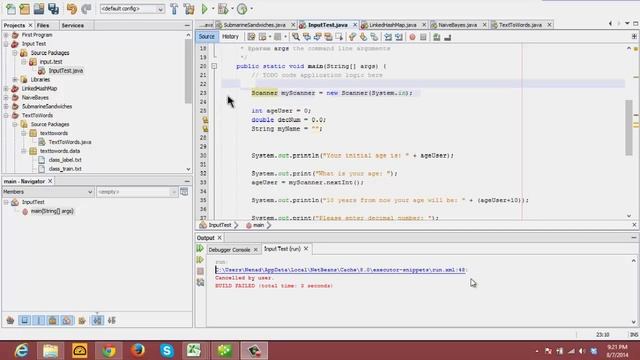The height and width of the screenshot is (360, 640).
Task: Click the main breadcrumb
Action: tap(258, 225)
